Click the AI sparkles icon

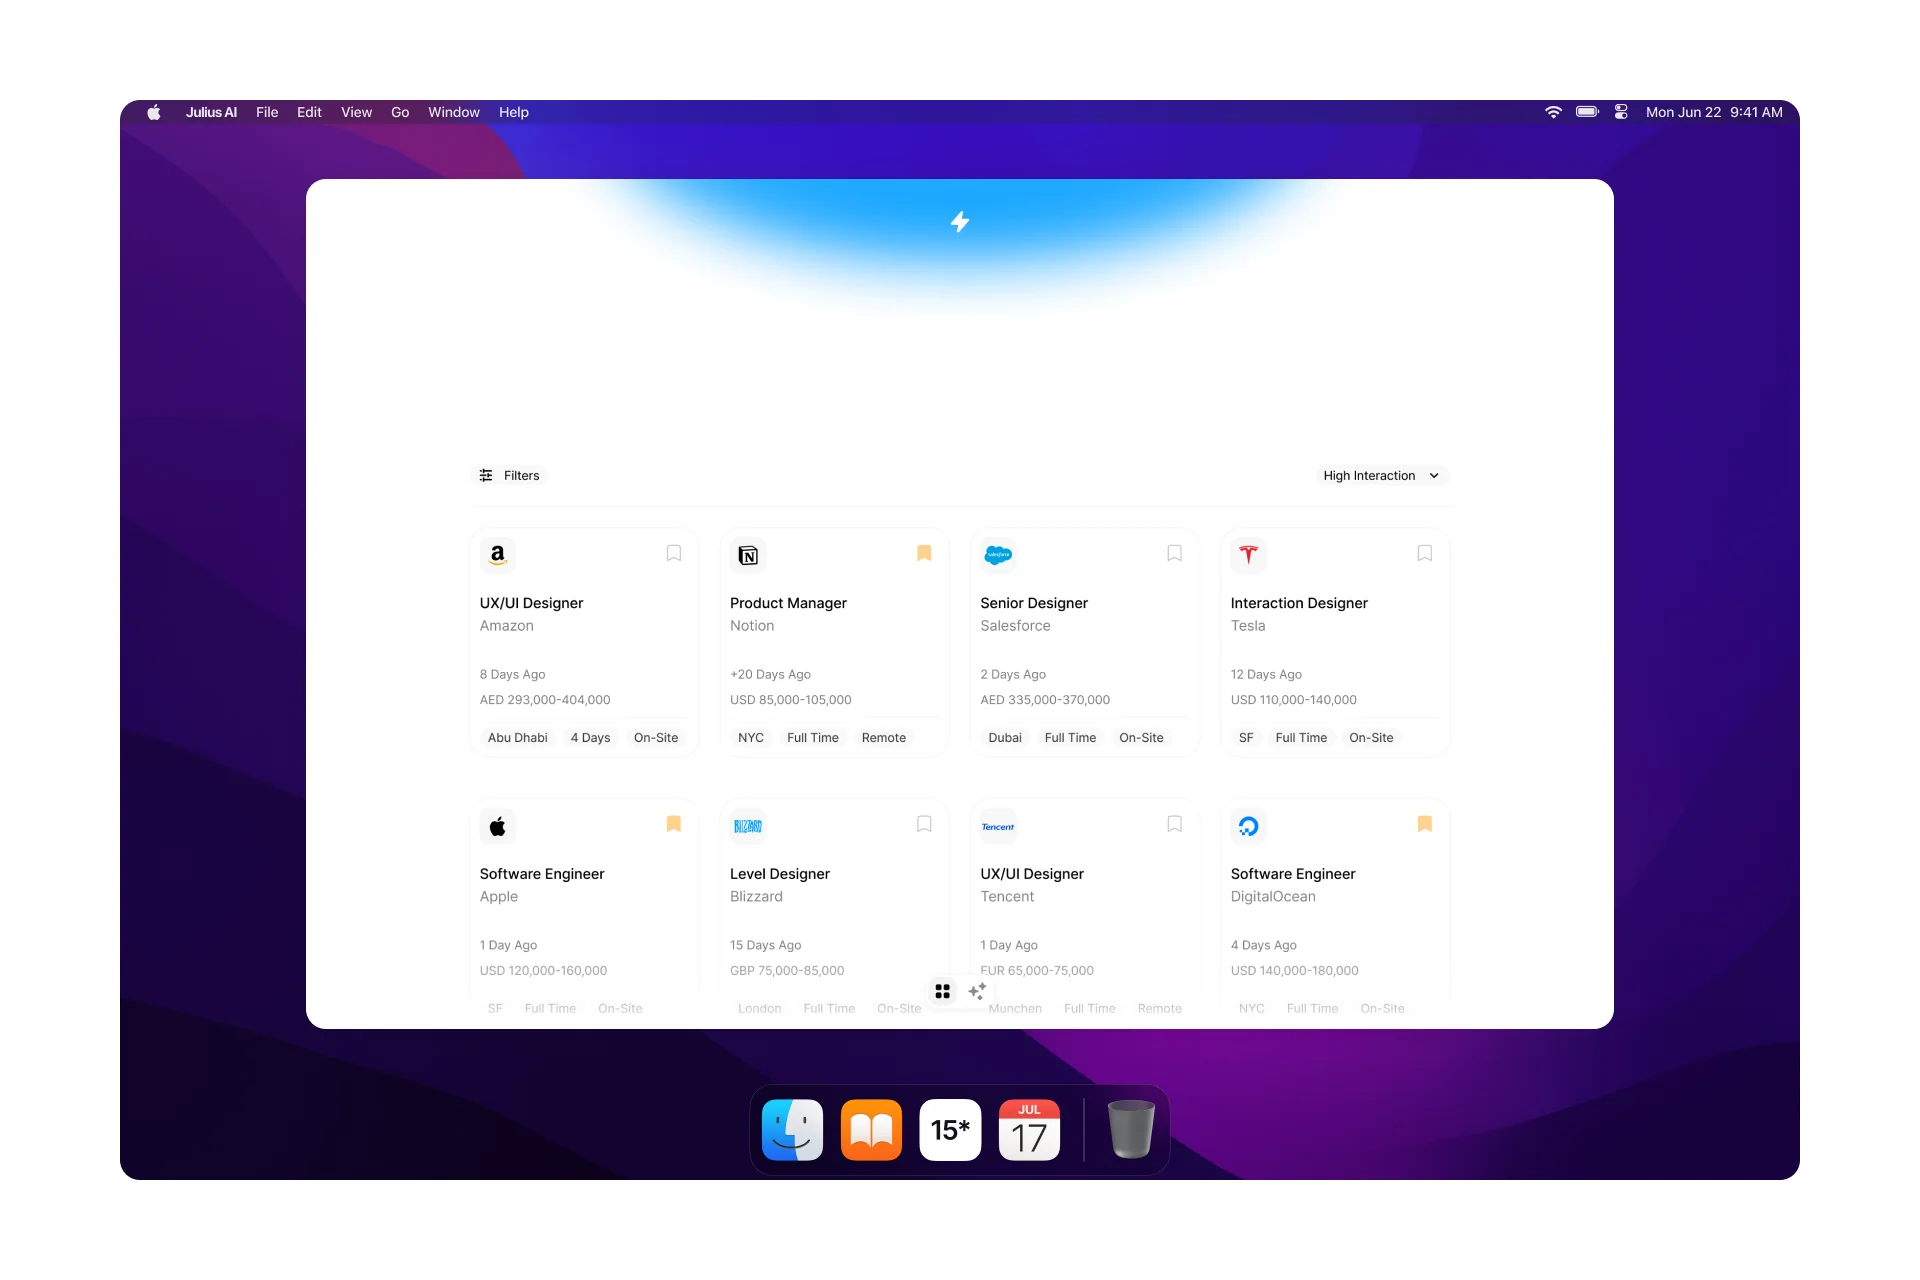point(977,991)
